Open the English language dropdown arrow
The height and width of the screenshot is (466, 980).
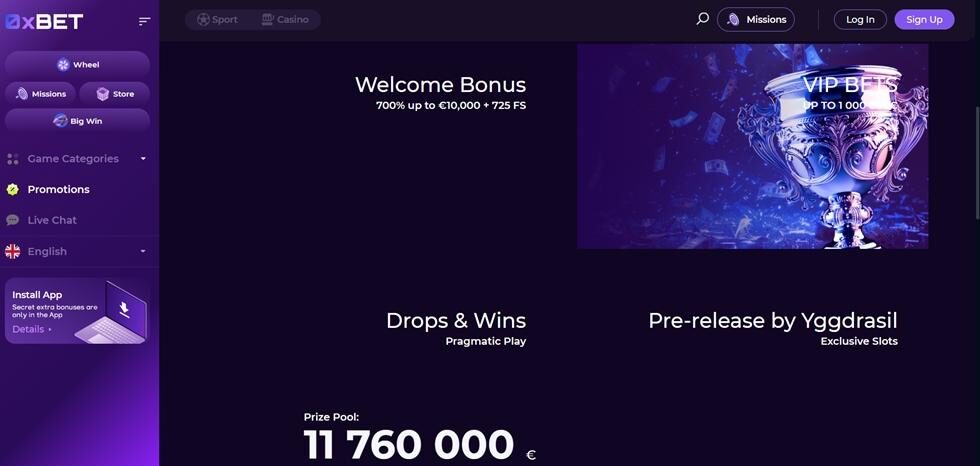pos(143,251)
